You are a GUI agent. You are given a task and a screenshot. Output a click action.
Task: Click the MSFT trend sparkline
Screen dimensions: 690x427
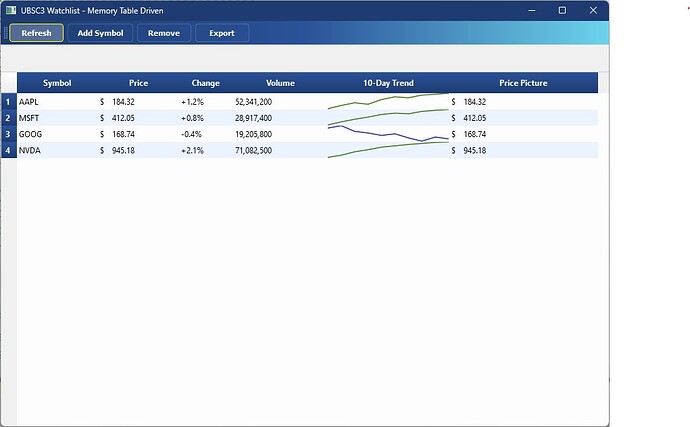(388, 117)
